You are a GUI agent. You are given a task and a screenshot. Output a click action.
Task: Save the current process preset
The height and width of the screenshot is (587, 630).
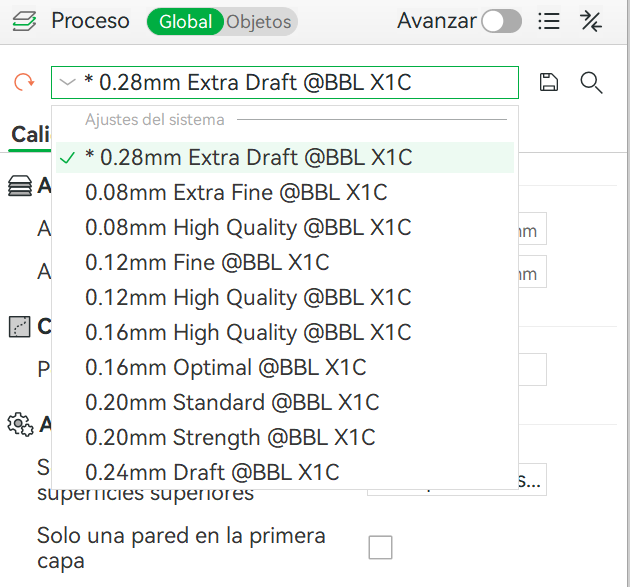[548, 83]
